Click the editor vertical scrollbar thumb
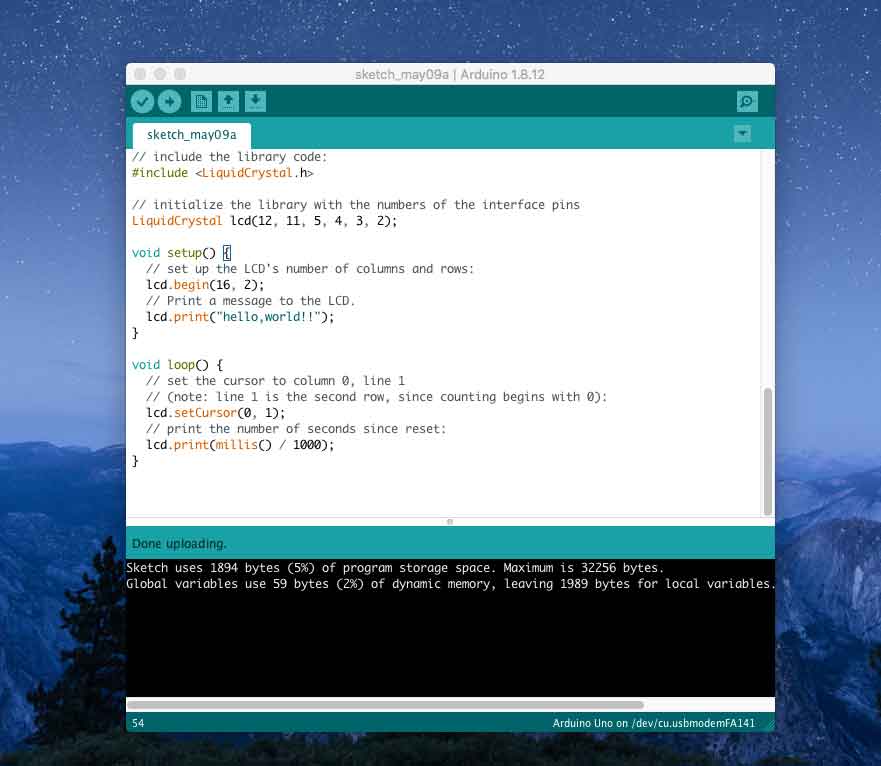 tap(768, 451)
